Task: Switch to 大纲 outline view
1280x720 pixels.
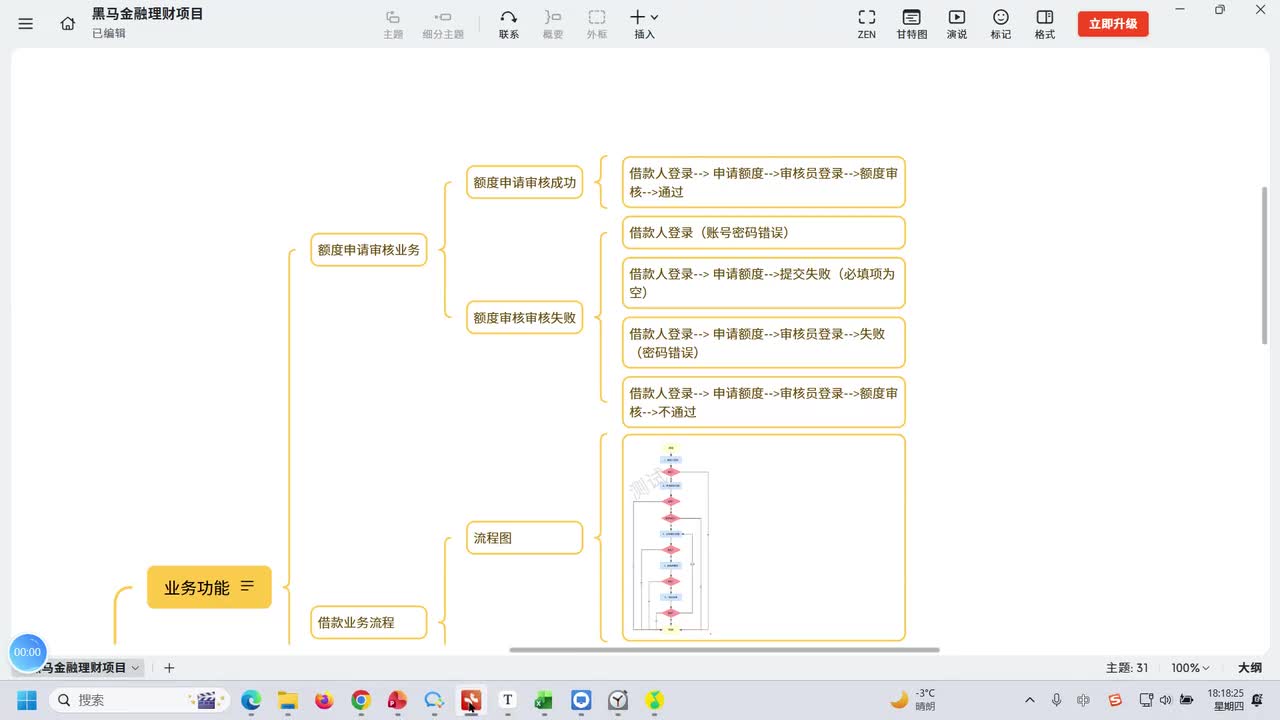Action: pyautogui.click(x=1250, y=667)
